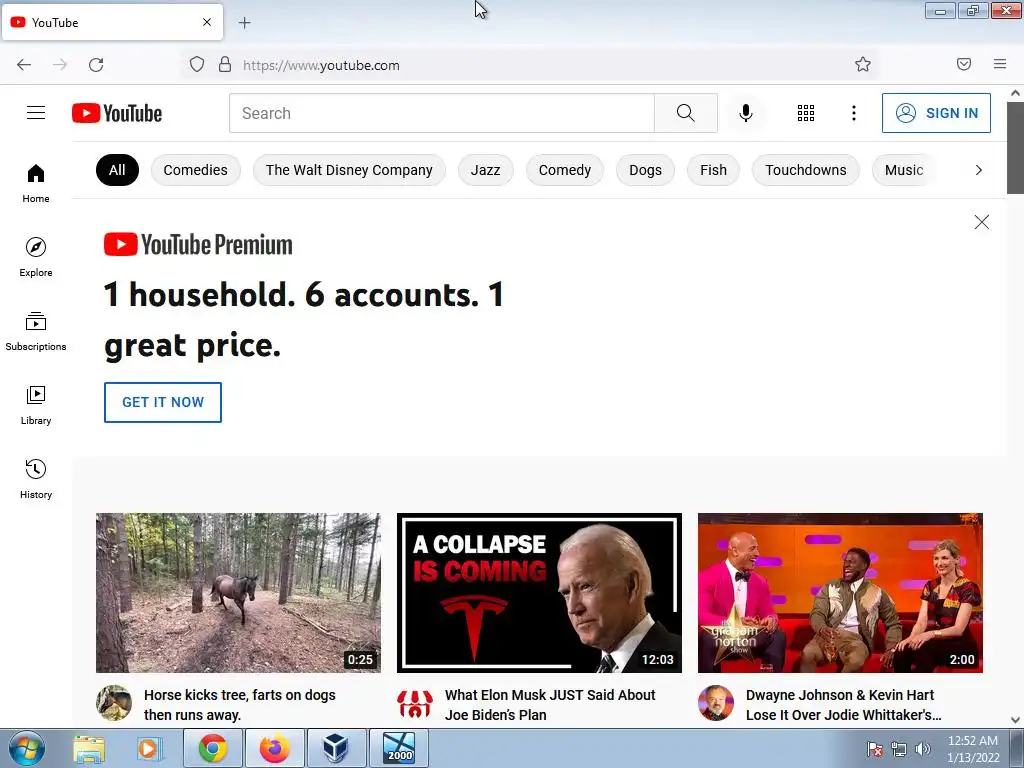Viewport: 1024px width, 768px height.
Task: Select the Fish chip
Action: tap(713, 170)
